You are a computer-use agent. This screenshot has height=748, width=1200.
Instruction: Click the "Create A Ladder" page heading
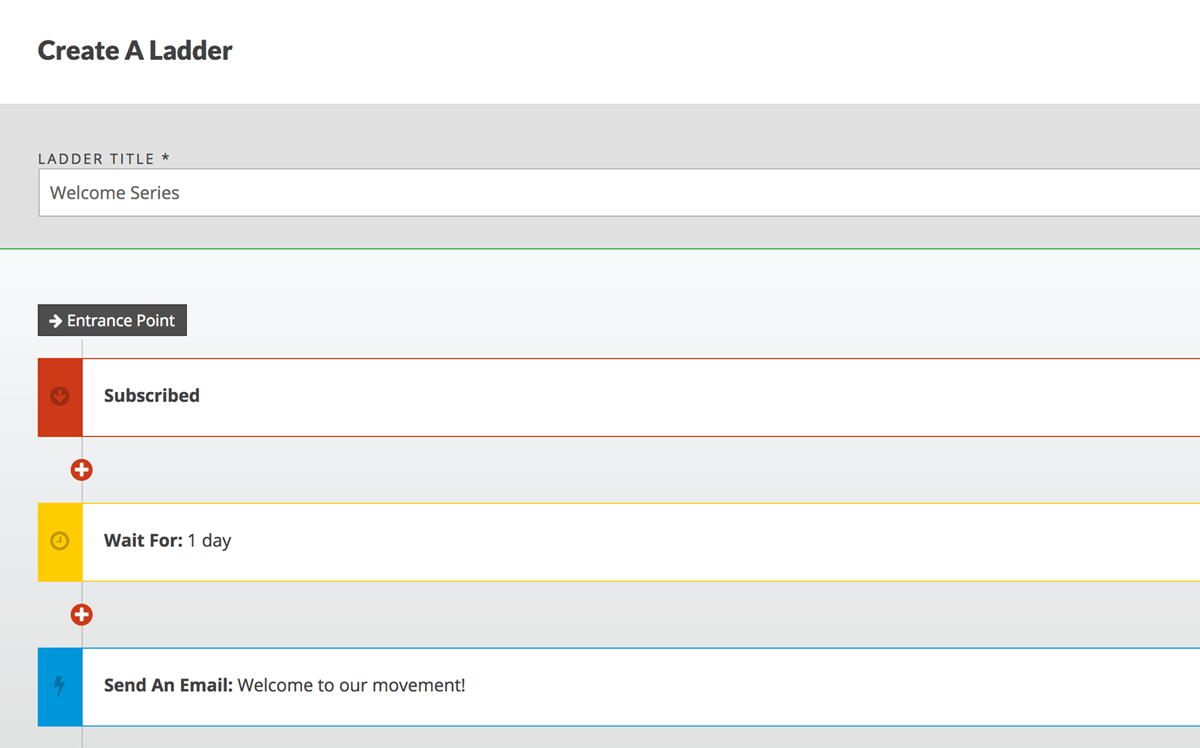pyautogui.click(x=135, y=51)
